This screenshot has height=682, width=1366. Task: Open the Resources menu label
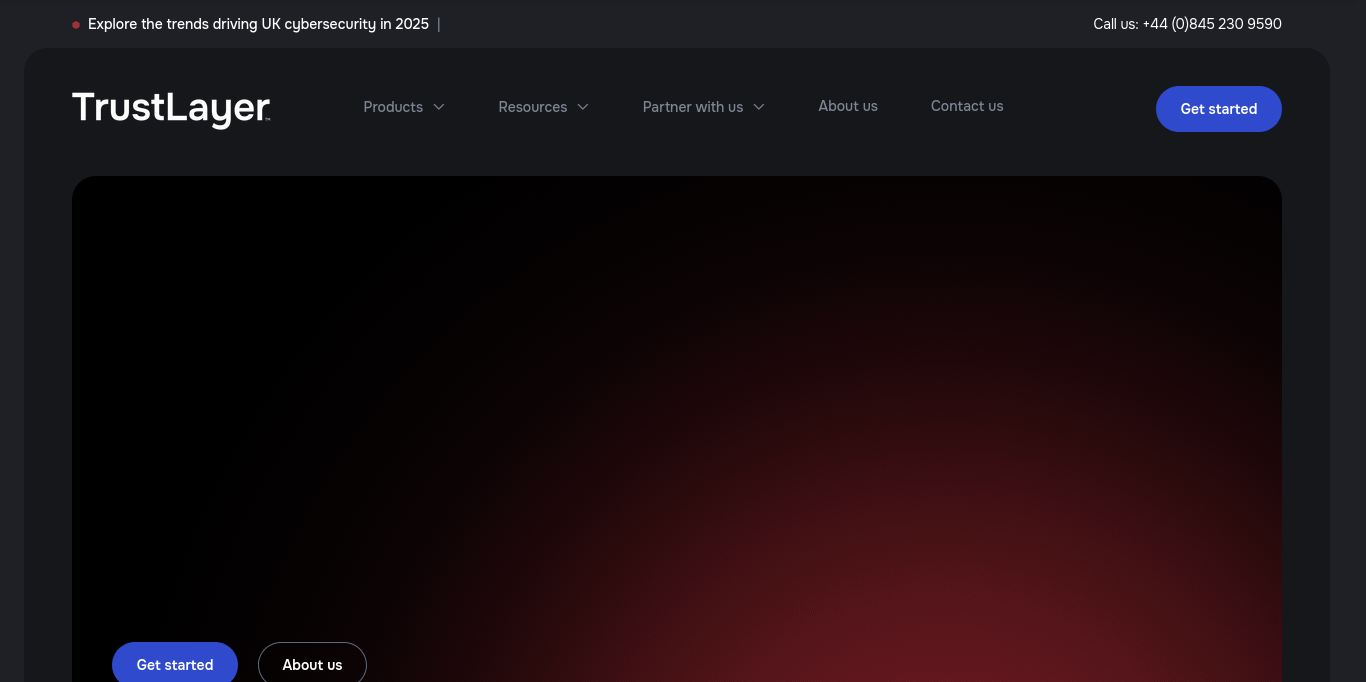pos(533,107)
